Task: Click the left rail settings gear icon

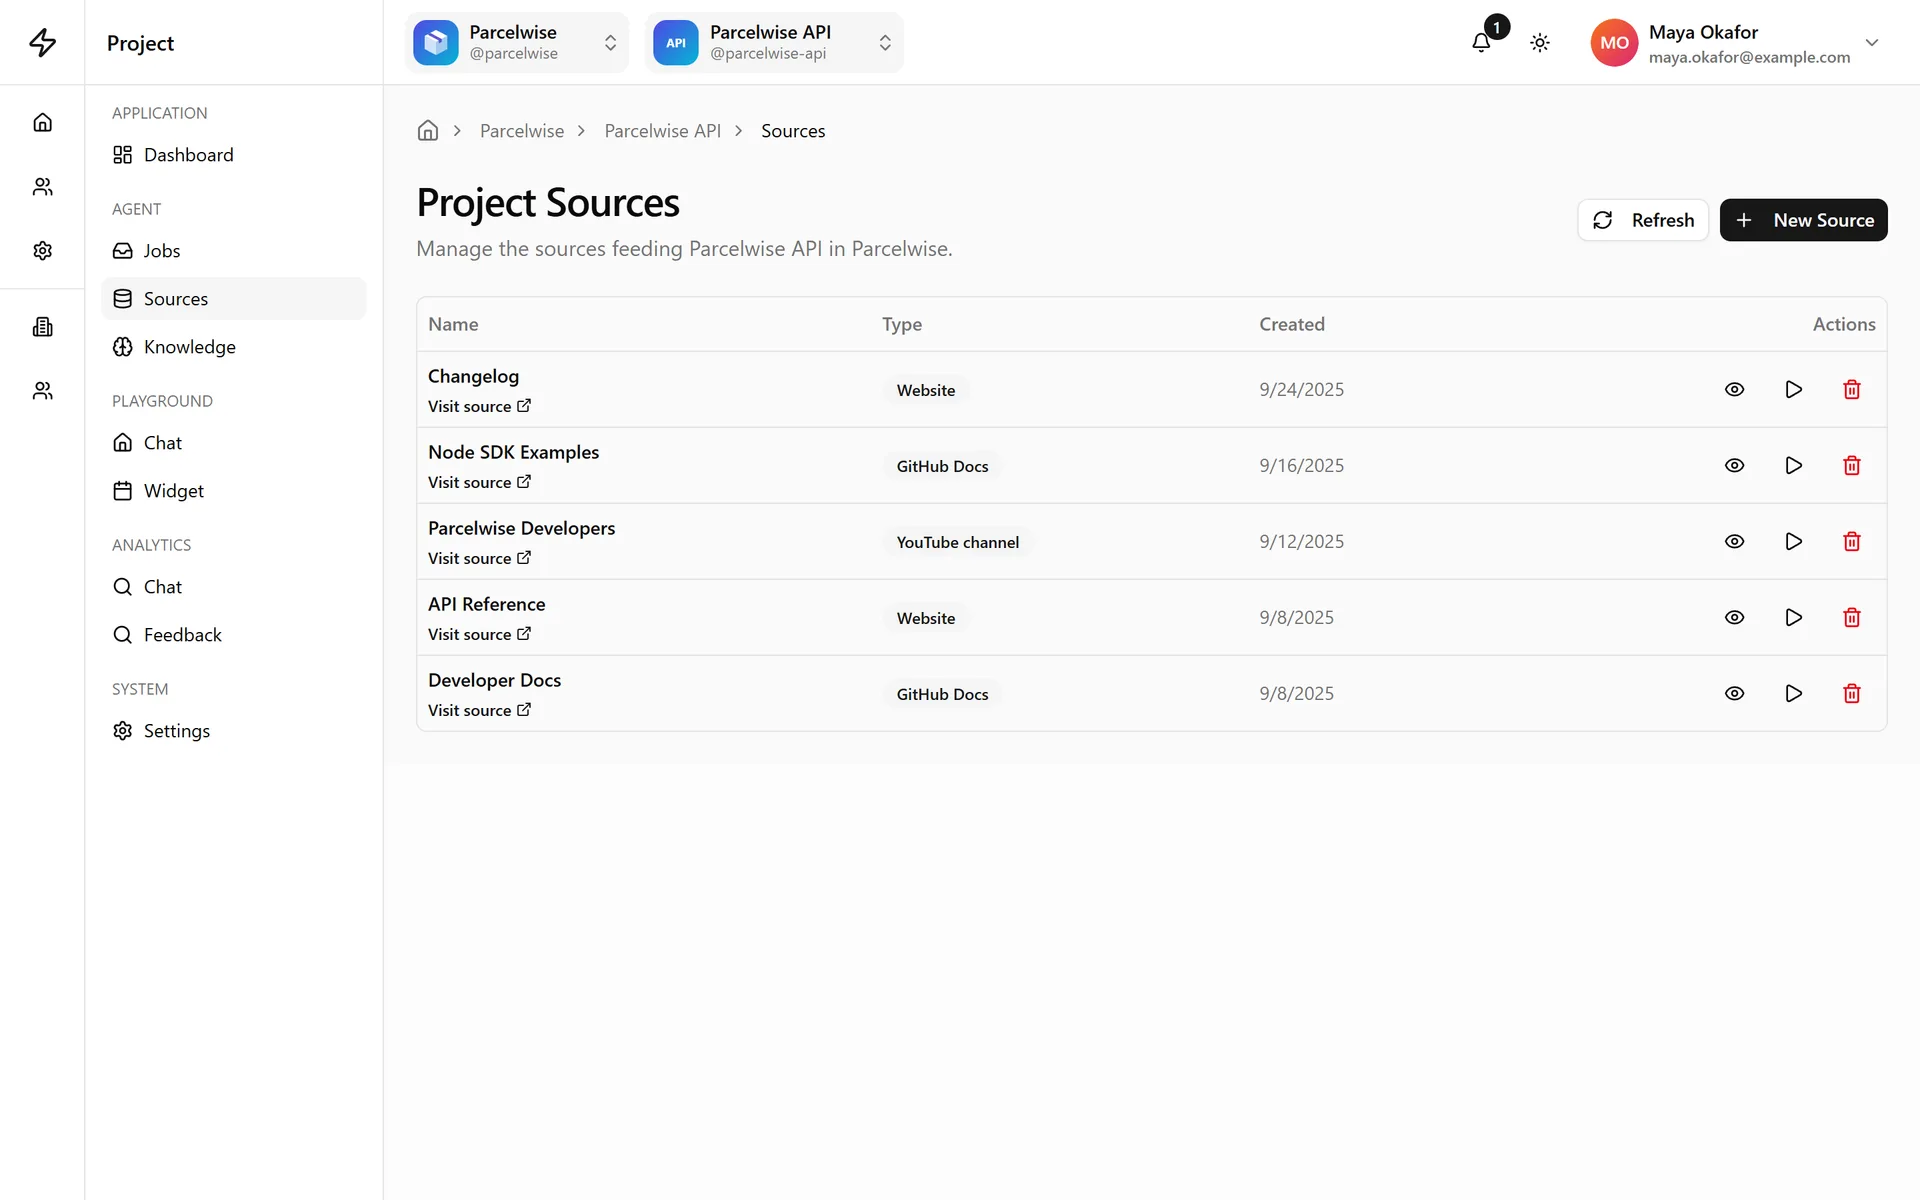Action: point(42,250)
